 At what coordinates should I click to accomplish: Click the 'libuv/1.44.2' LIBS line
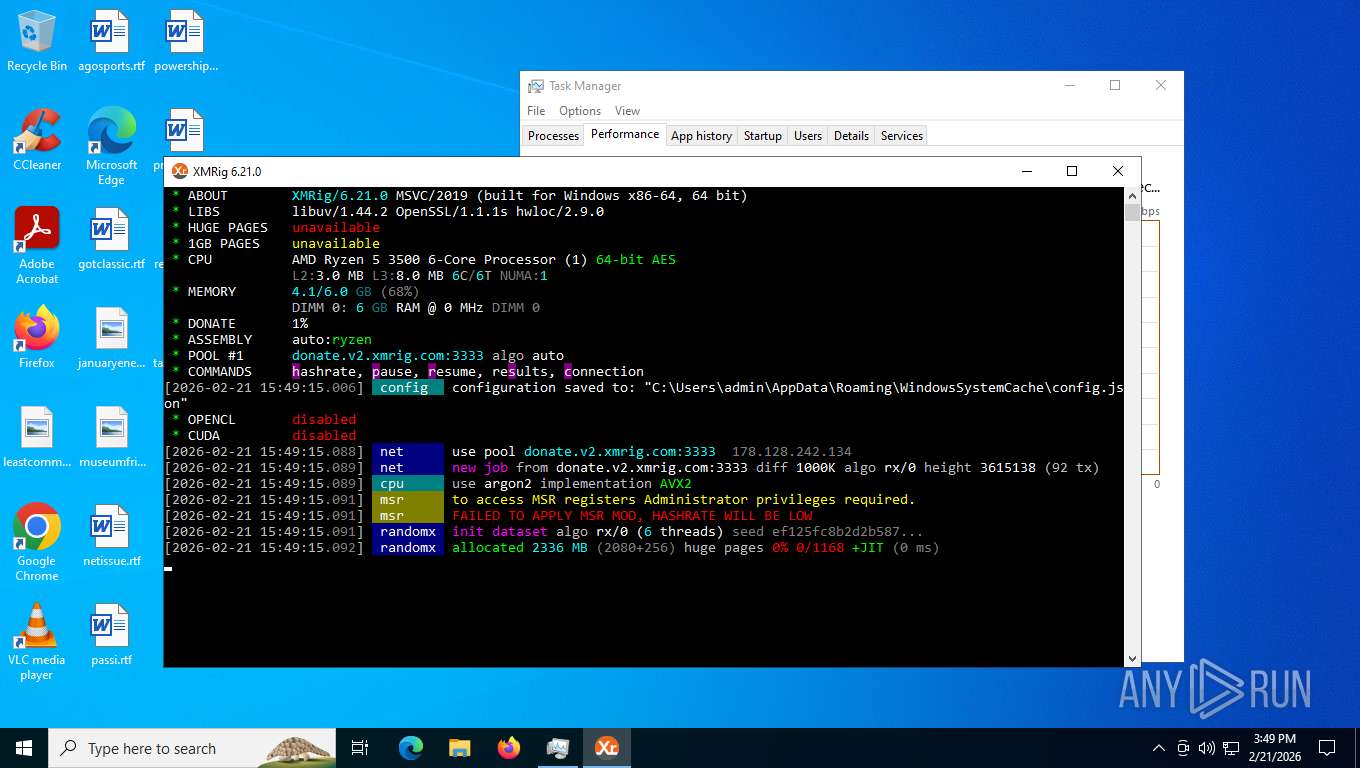pos(448,212)
